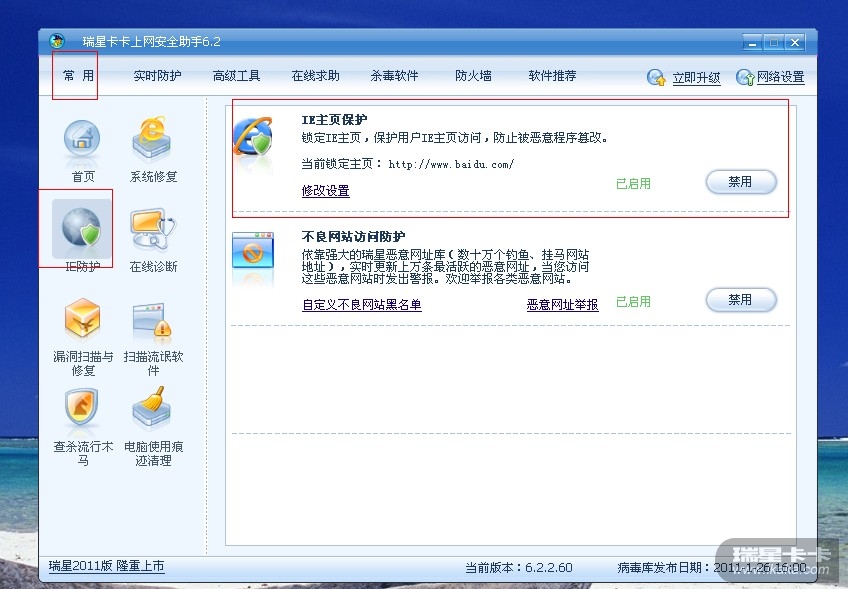Click the 立即升级 upgrade icon
This screenshot has width=848, height=589.
[657, 77]
